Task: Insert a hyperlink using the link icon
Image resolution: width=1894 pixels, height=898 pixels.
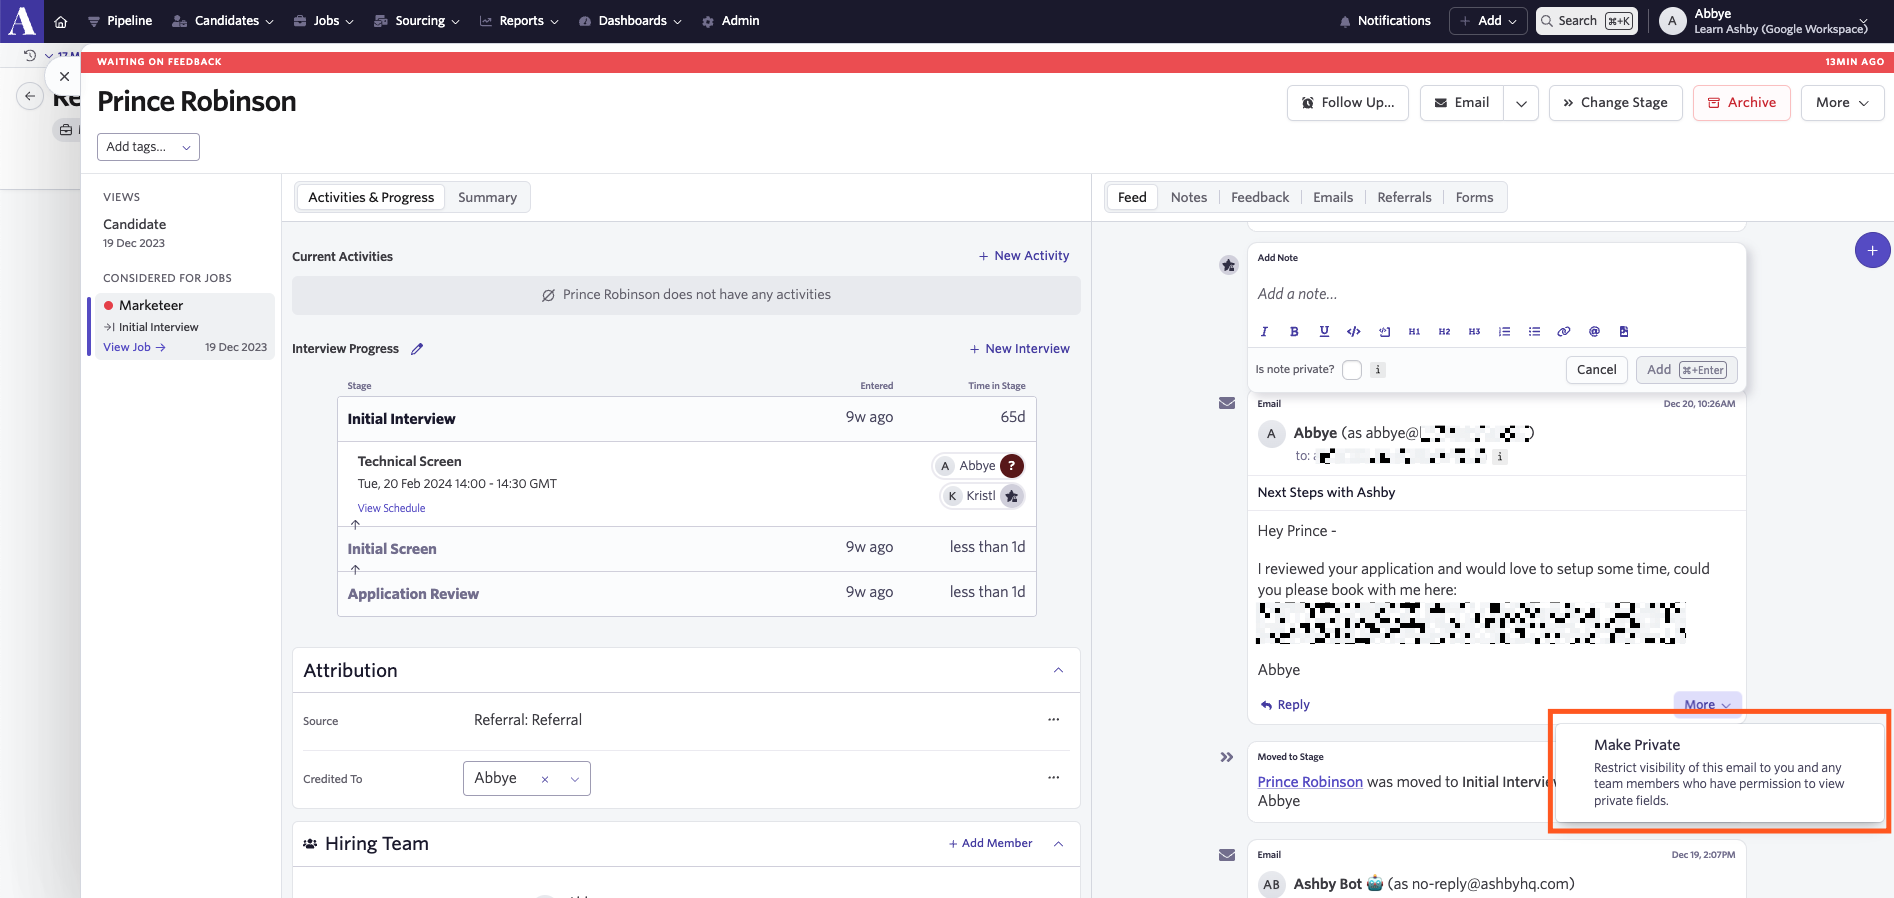Action: [x=1564, y=332]
